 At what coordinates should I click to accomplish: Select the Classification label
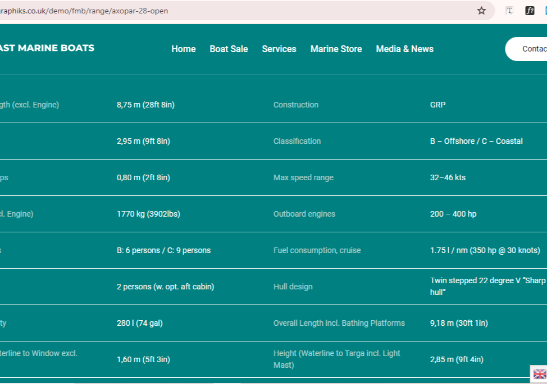point(297,141)
